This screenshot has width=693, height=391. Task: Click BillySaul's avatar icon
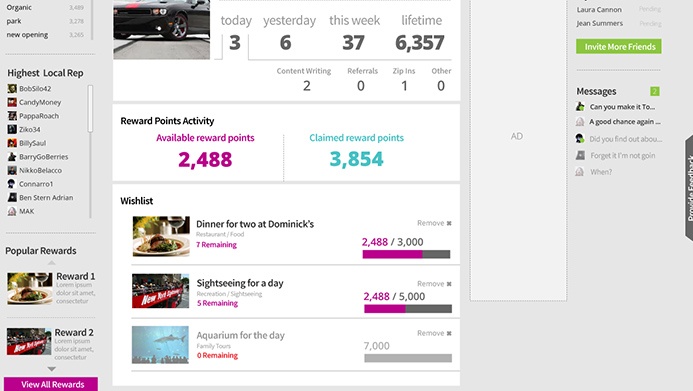tap(12, 143)
